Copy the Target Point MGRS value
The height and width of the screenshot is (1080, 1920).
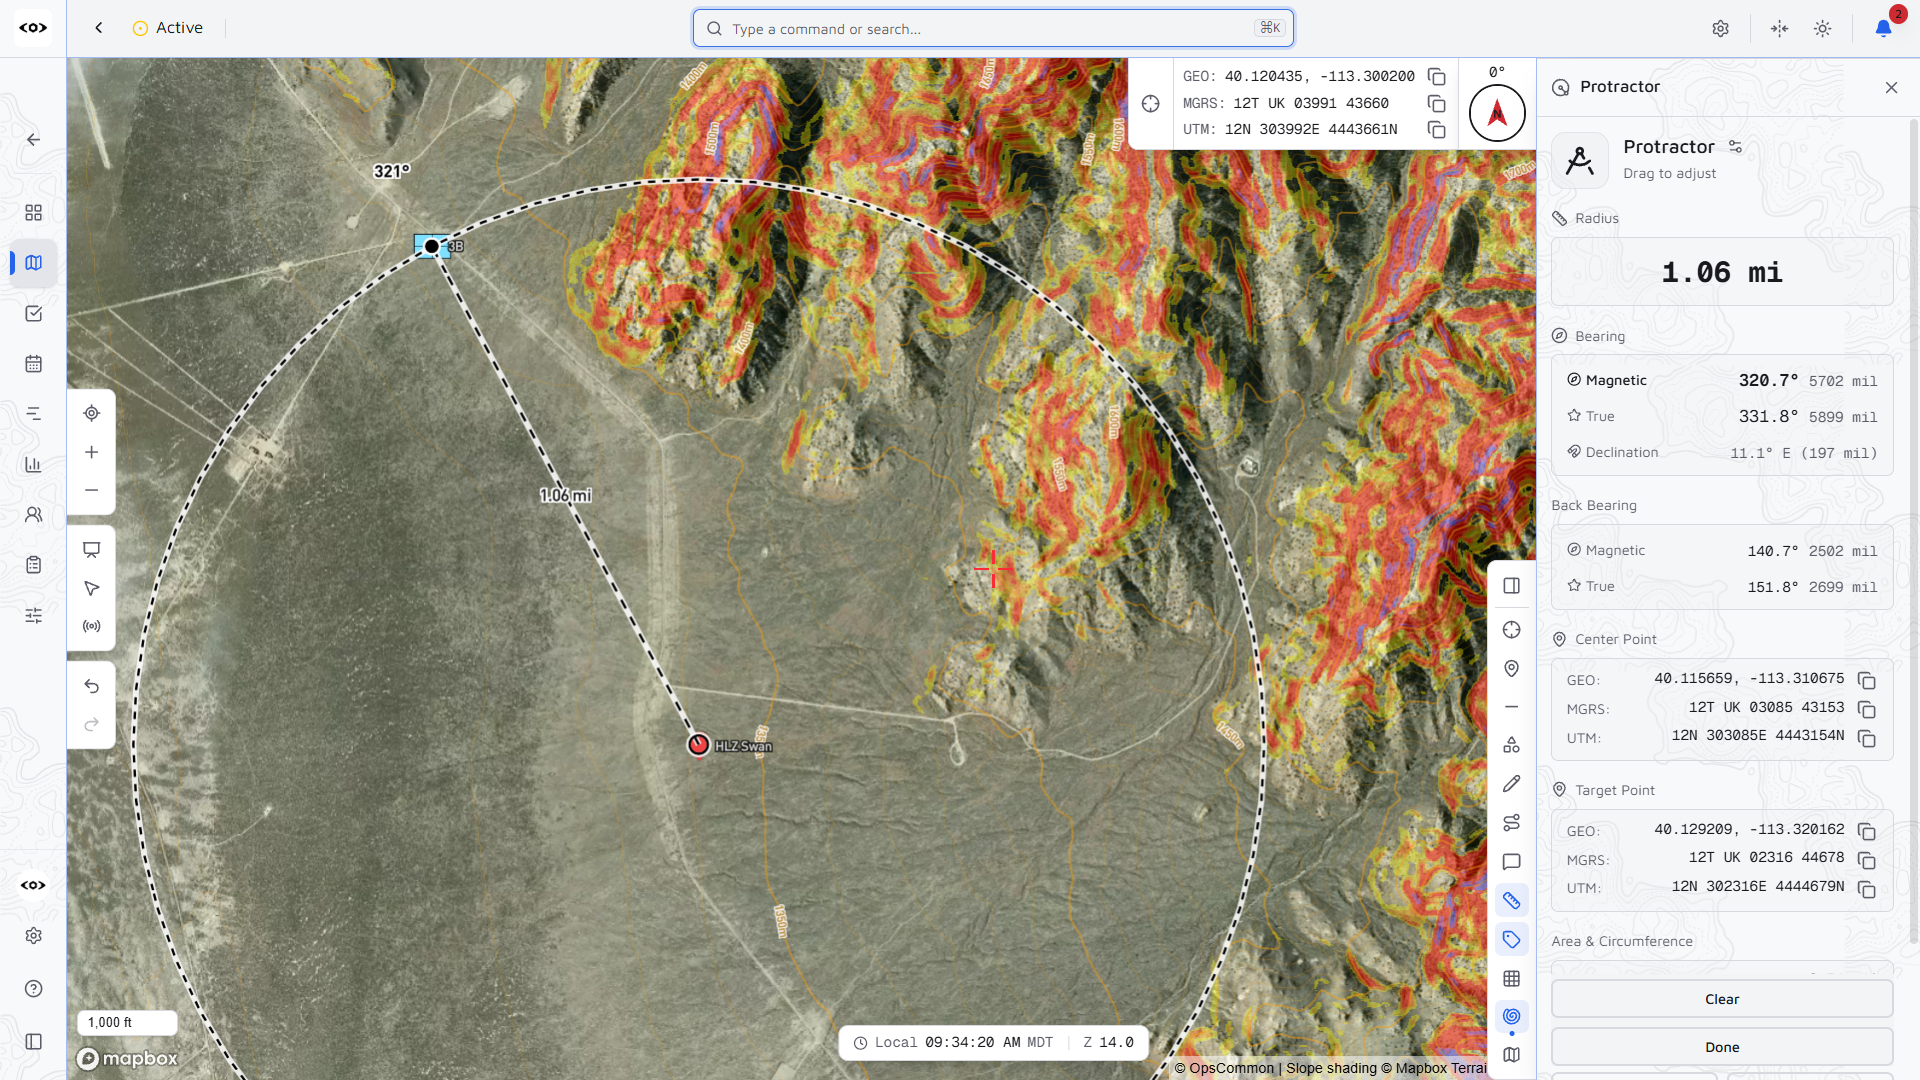[x=1866, y=860]
